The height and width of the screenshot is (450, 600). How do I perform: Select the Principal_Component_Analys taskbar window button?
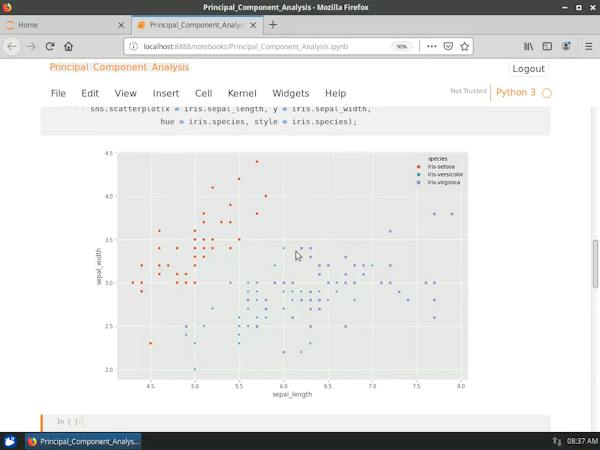83,442
